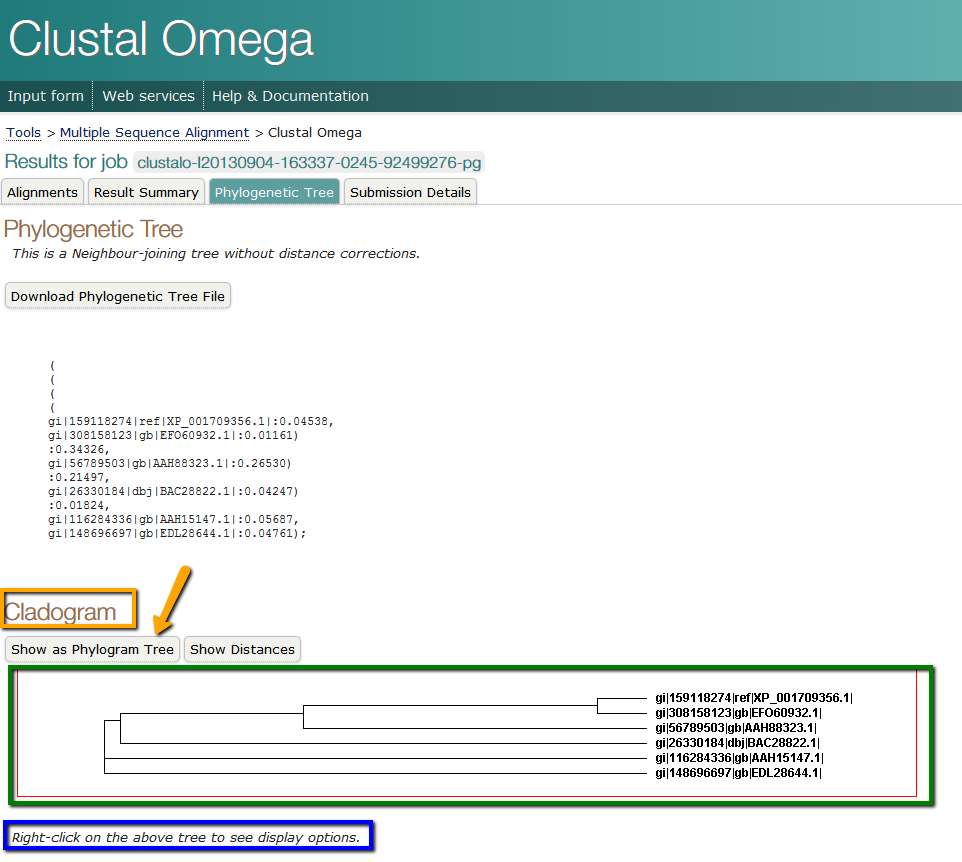
Task: Click cladogram leaf label gi|56789503|gb|AAH88323.1|
Action: click(736, 728)
